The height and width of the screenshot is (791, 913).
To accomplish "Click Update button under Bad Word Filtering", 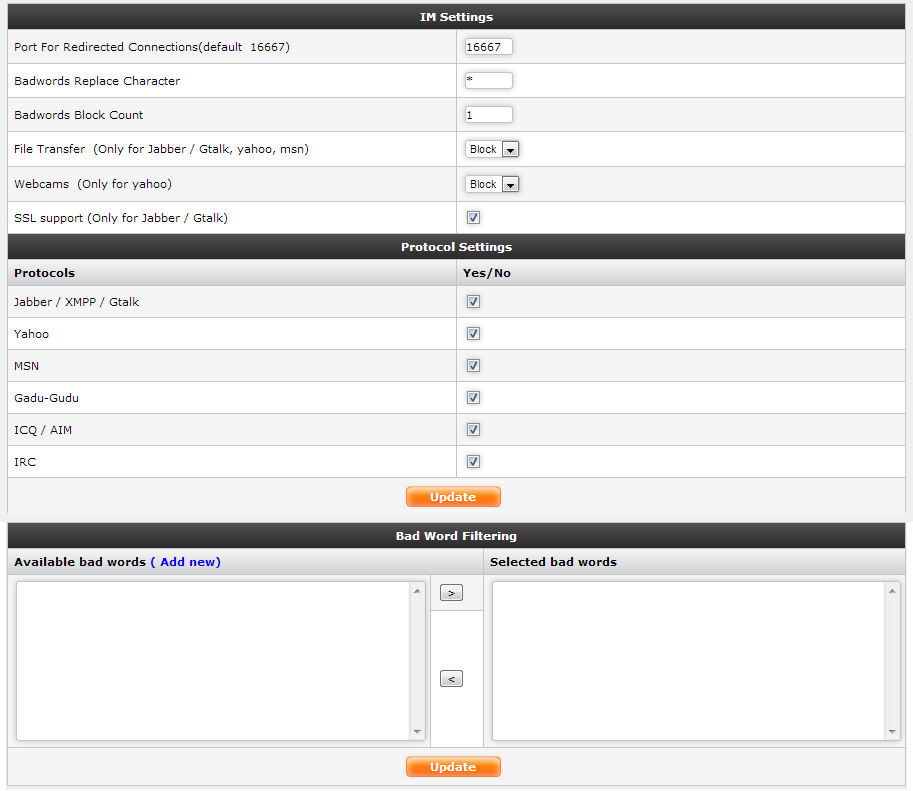I will point(453,767).
